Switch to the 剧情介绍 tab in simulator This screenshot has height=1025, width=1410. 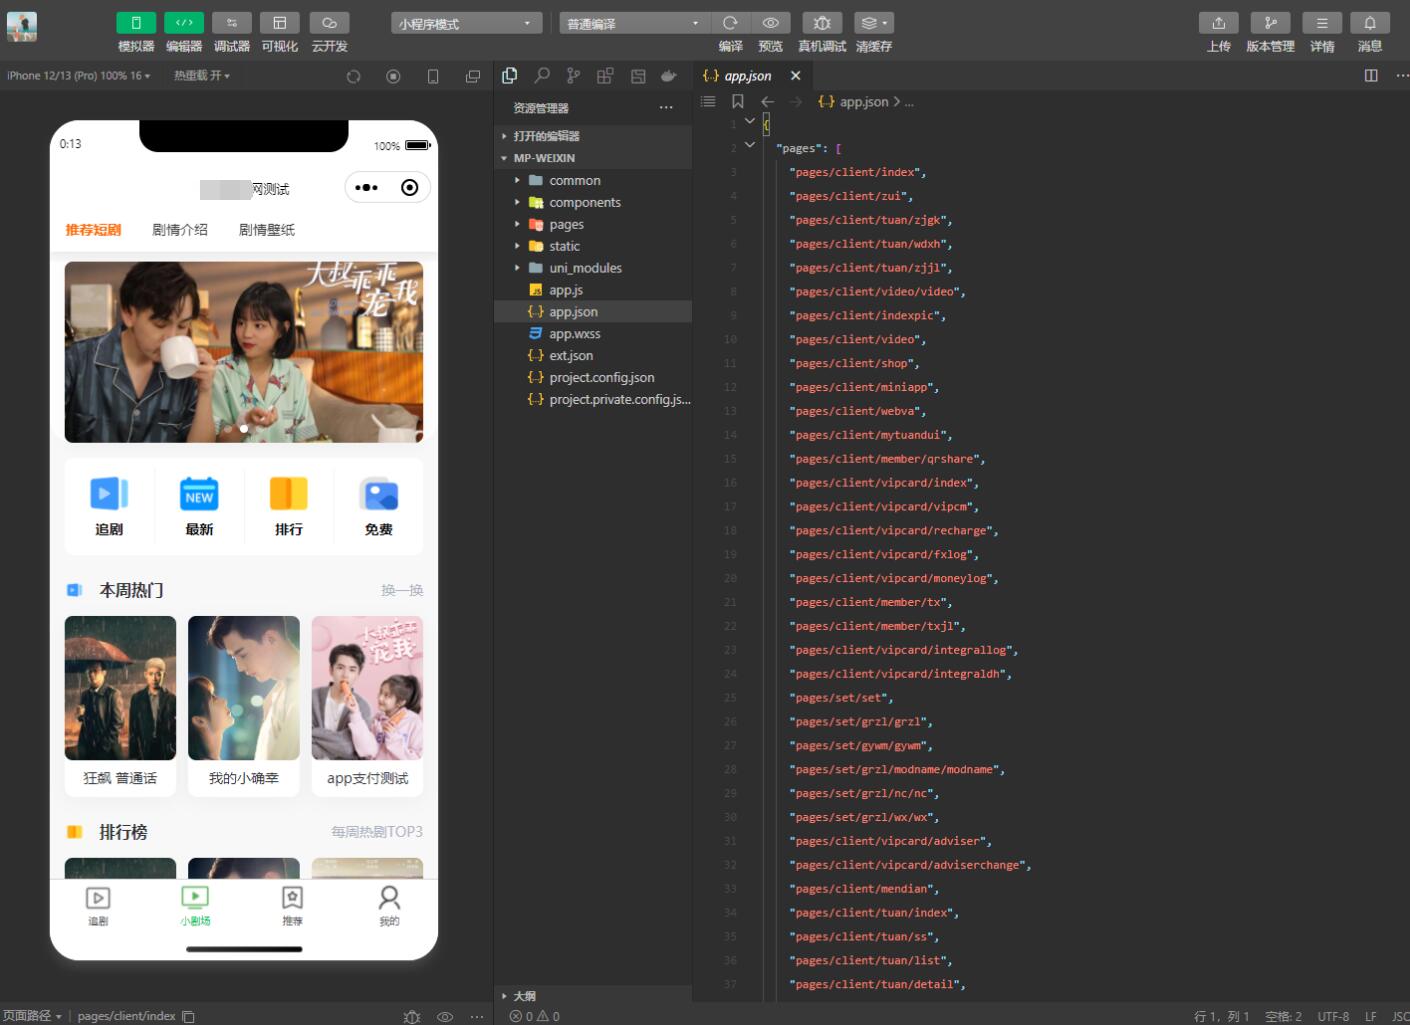tap(180, 230)
